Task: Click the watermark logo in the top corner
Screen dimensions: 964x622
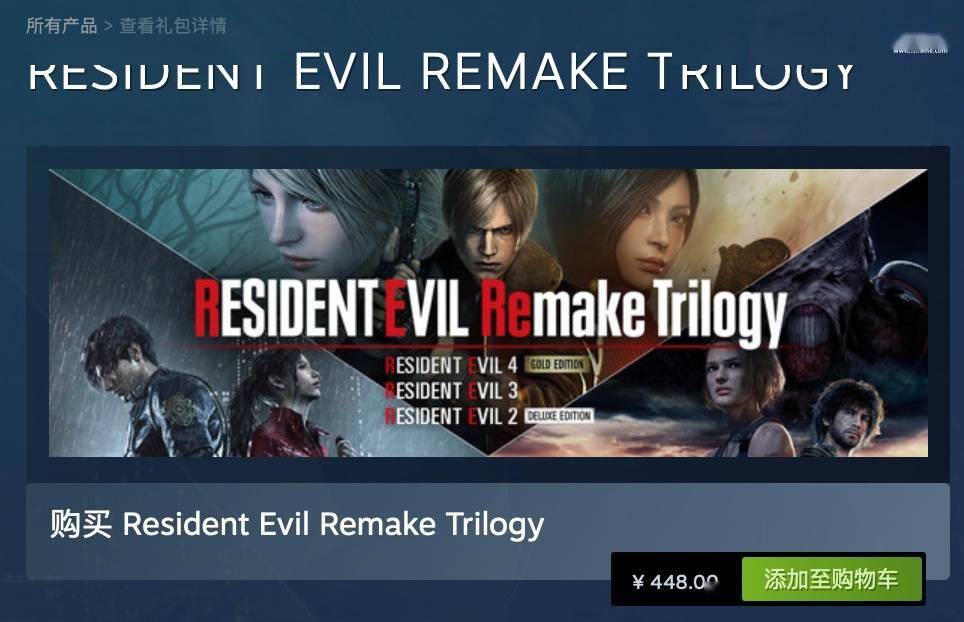Action: click(x=920, y=45)
